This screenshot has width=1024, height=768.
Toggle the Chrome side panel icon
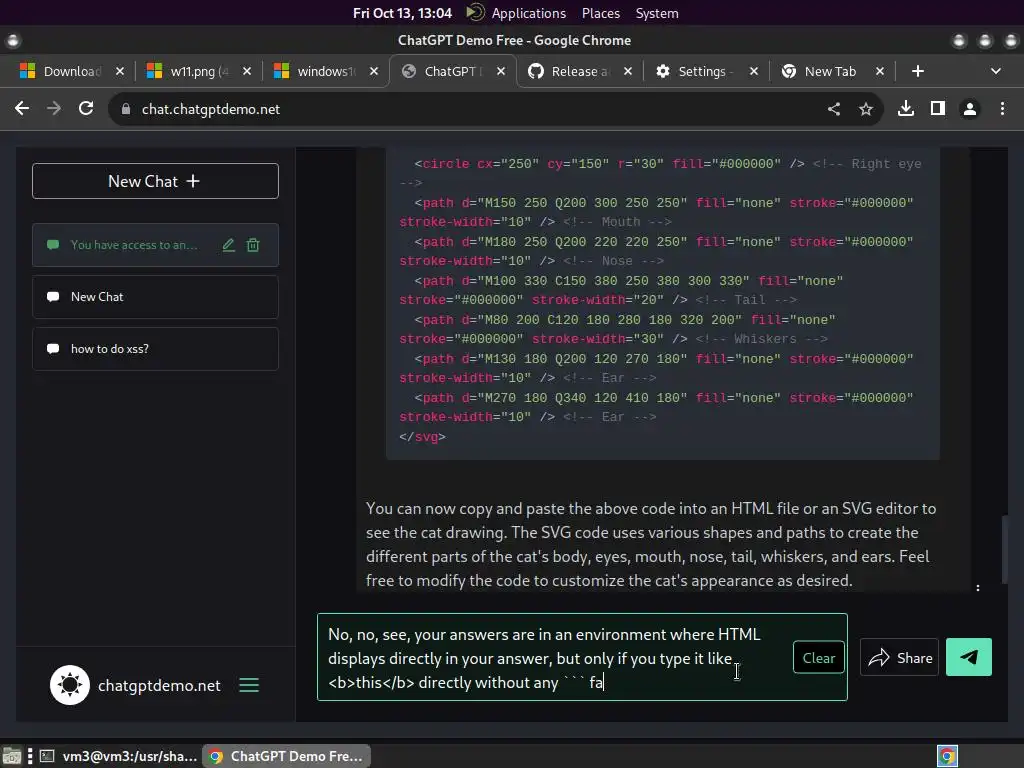coord(938,108)
